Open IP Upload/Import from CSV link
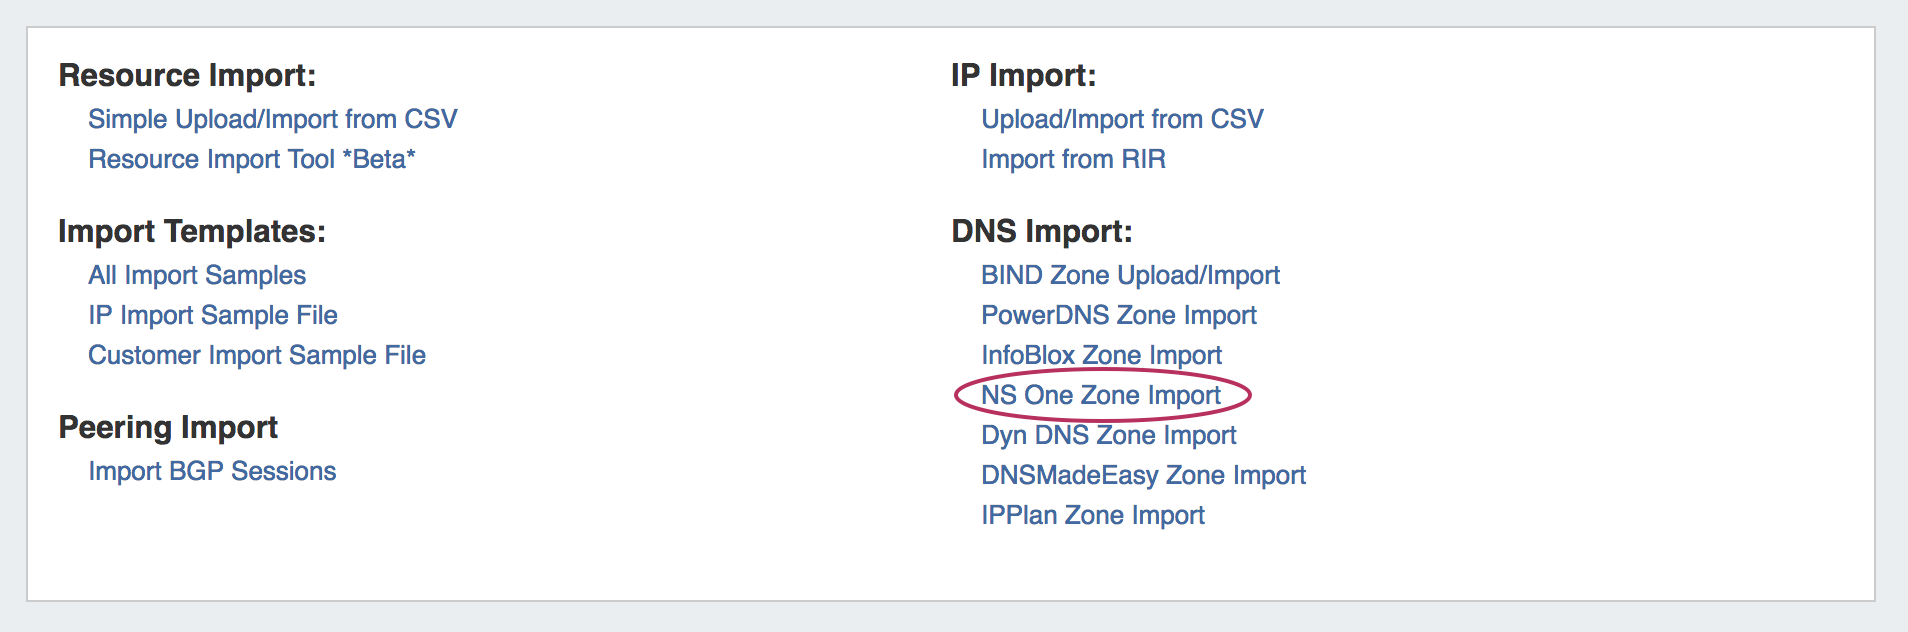 click(x=1122, y=119)
